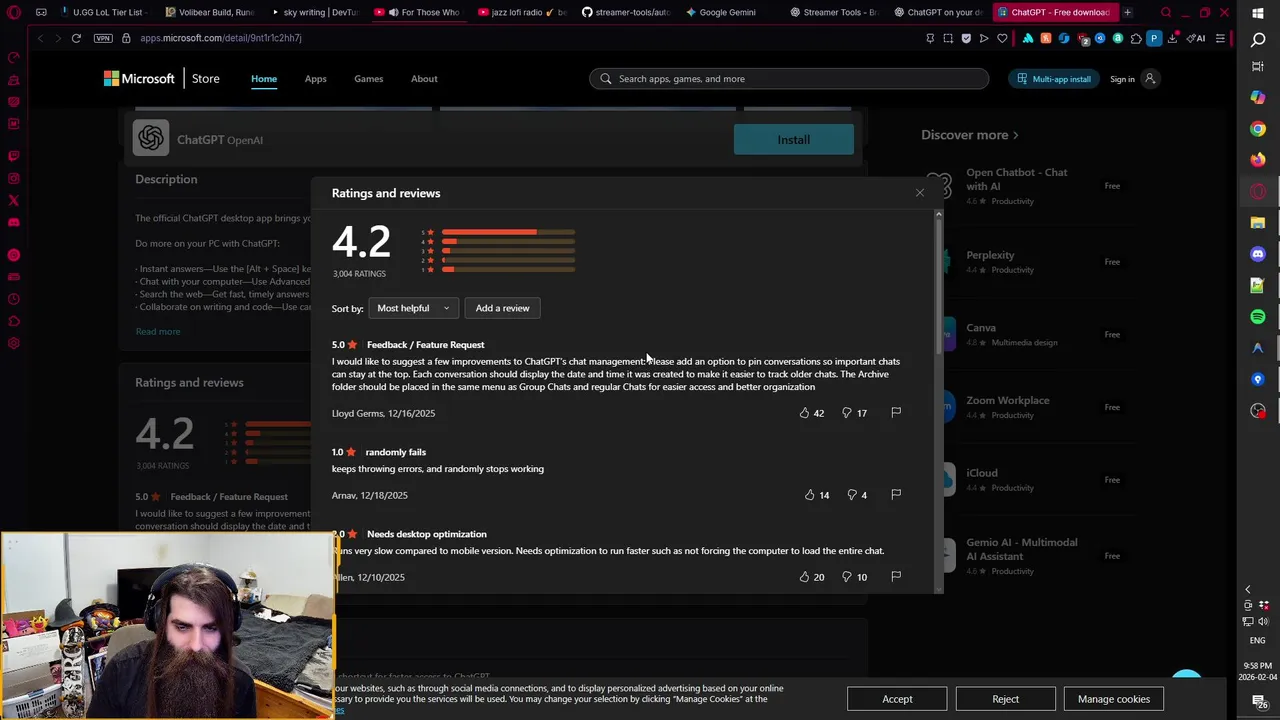Viewport: 1280px width, 720px height.
Task: Open history clock icon in Opera sidebar
Action: pos(14,299)
